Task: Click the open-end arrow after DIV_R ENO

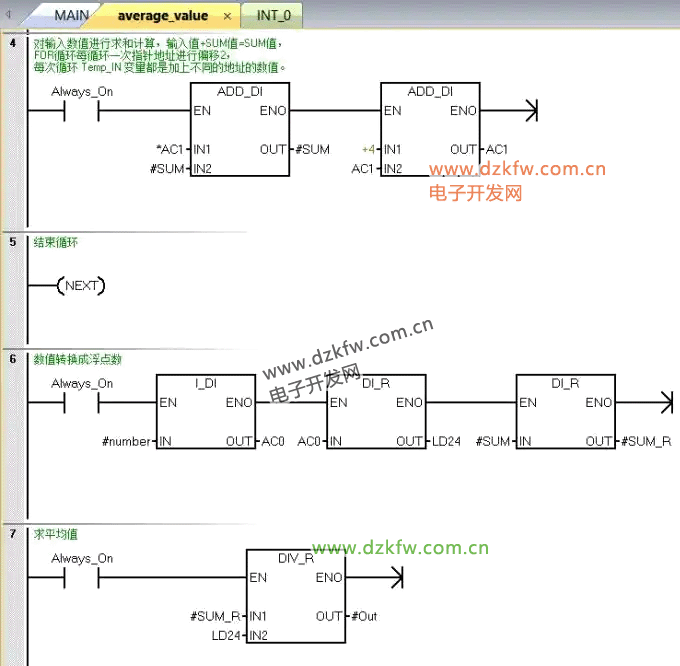Action: 395,578
